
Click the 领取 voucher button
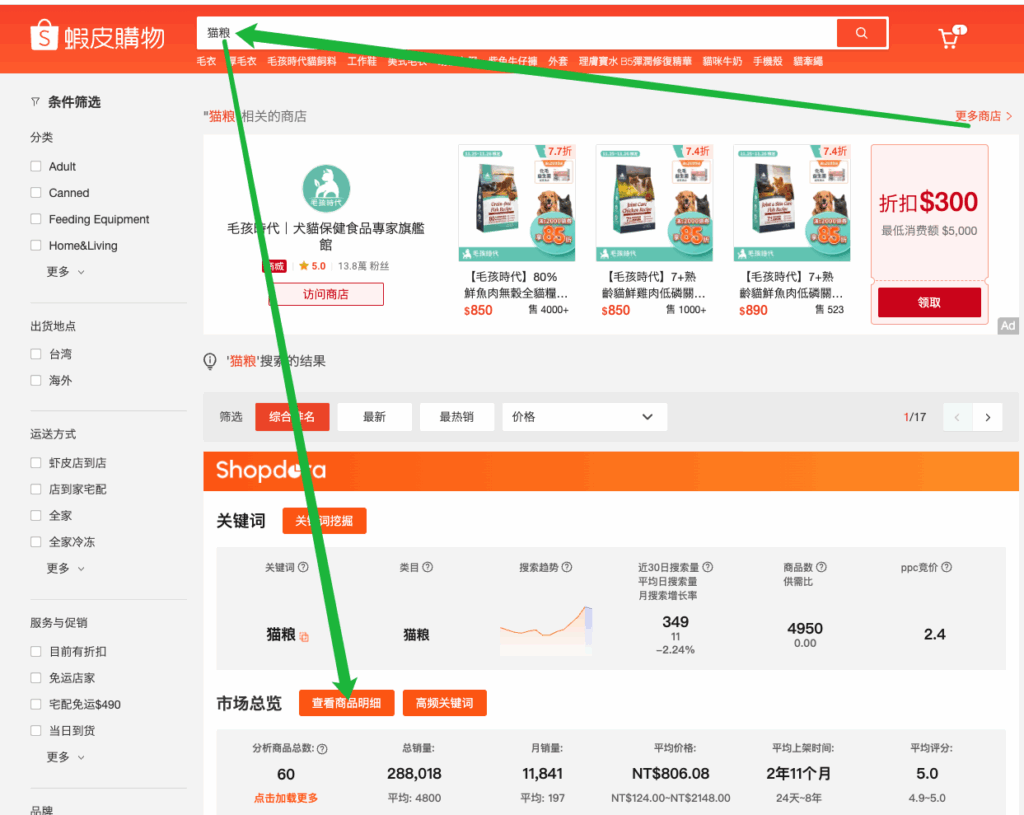pos(929,302)
